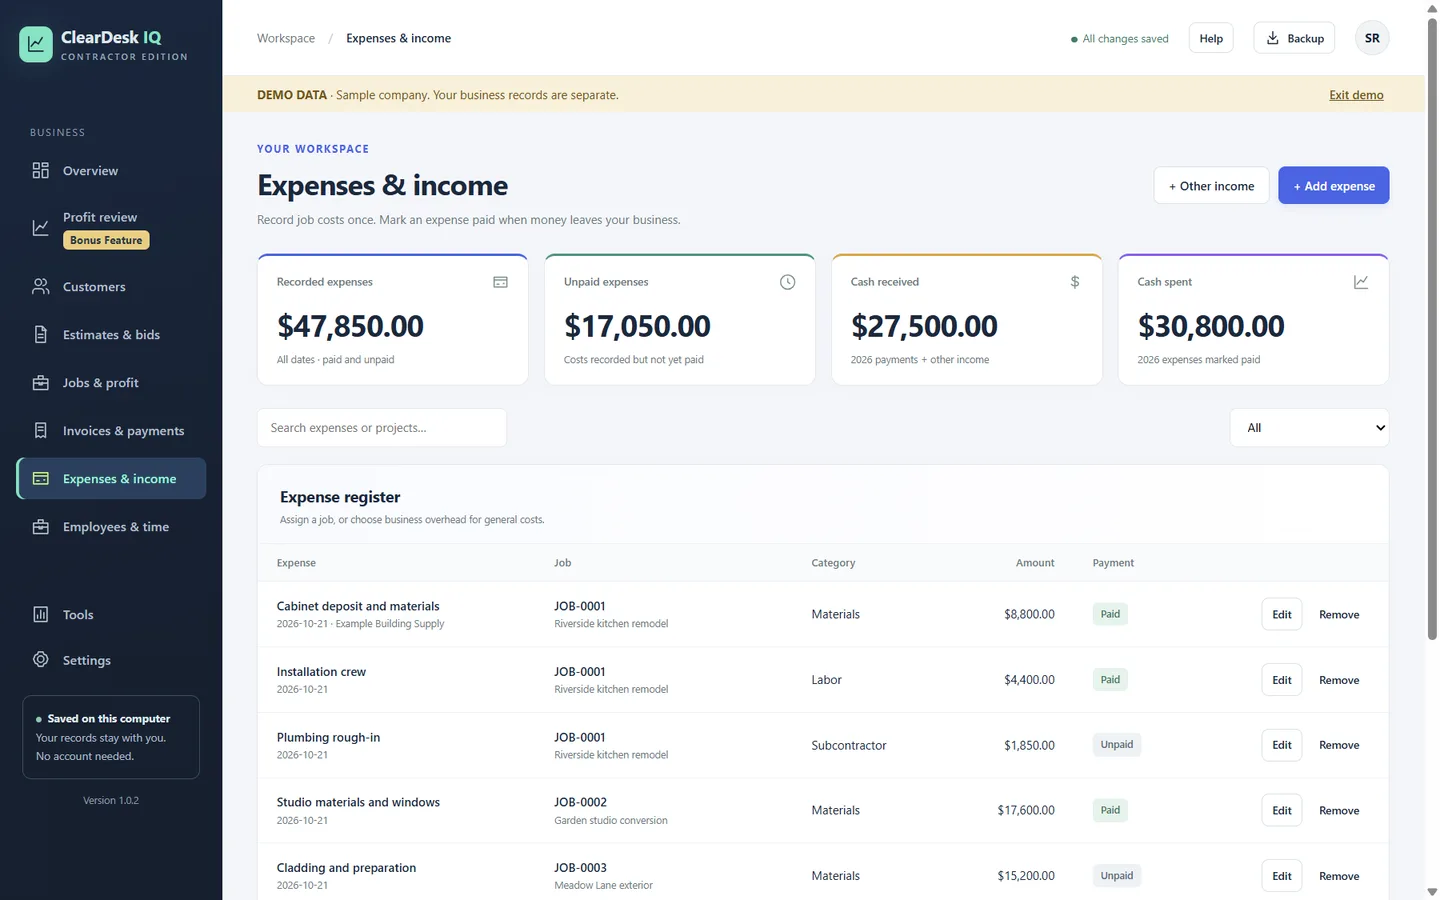Open Overview via its grid icon
Image resolution: width=1440 pixels, height=900 pixels.
pyautogui.click(x=40, y=171)
